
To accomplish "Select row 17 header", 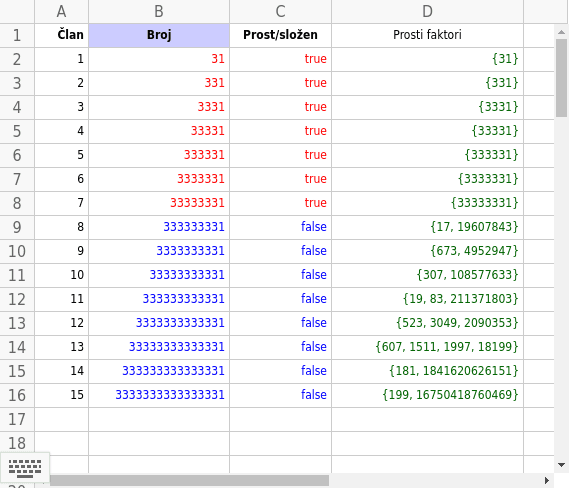I will pos(17,420).
